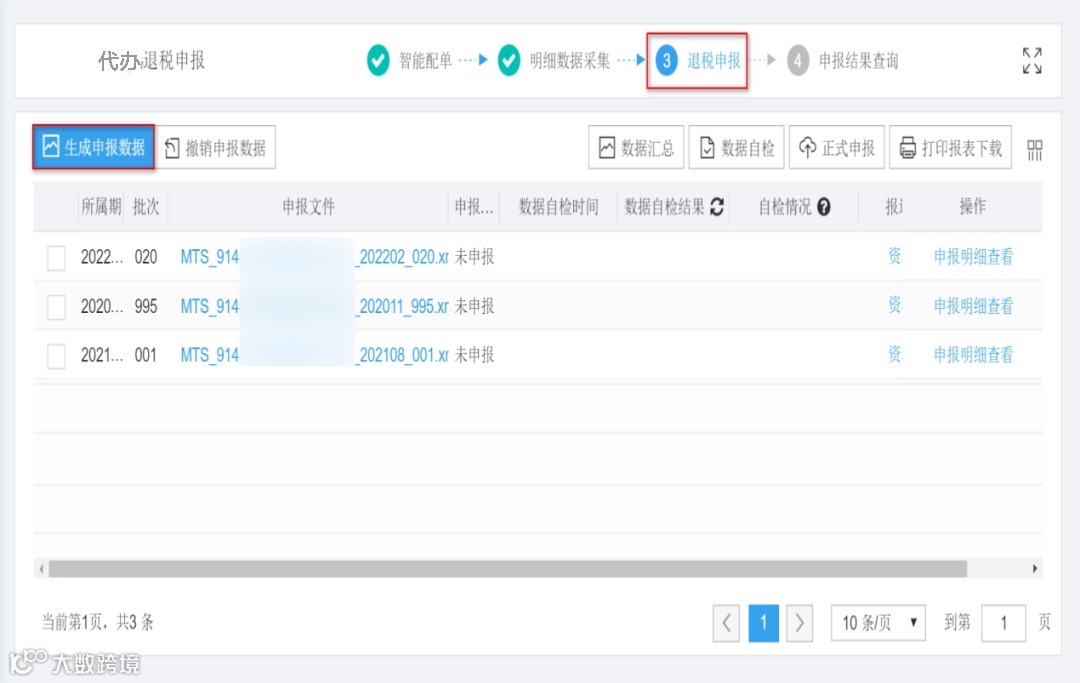Click 打印报表下载

951,147
